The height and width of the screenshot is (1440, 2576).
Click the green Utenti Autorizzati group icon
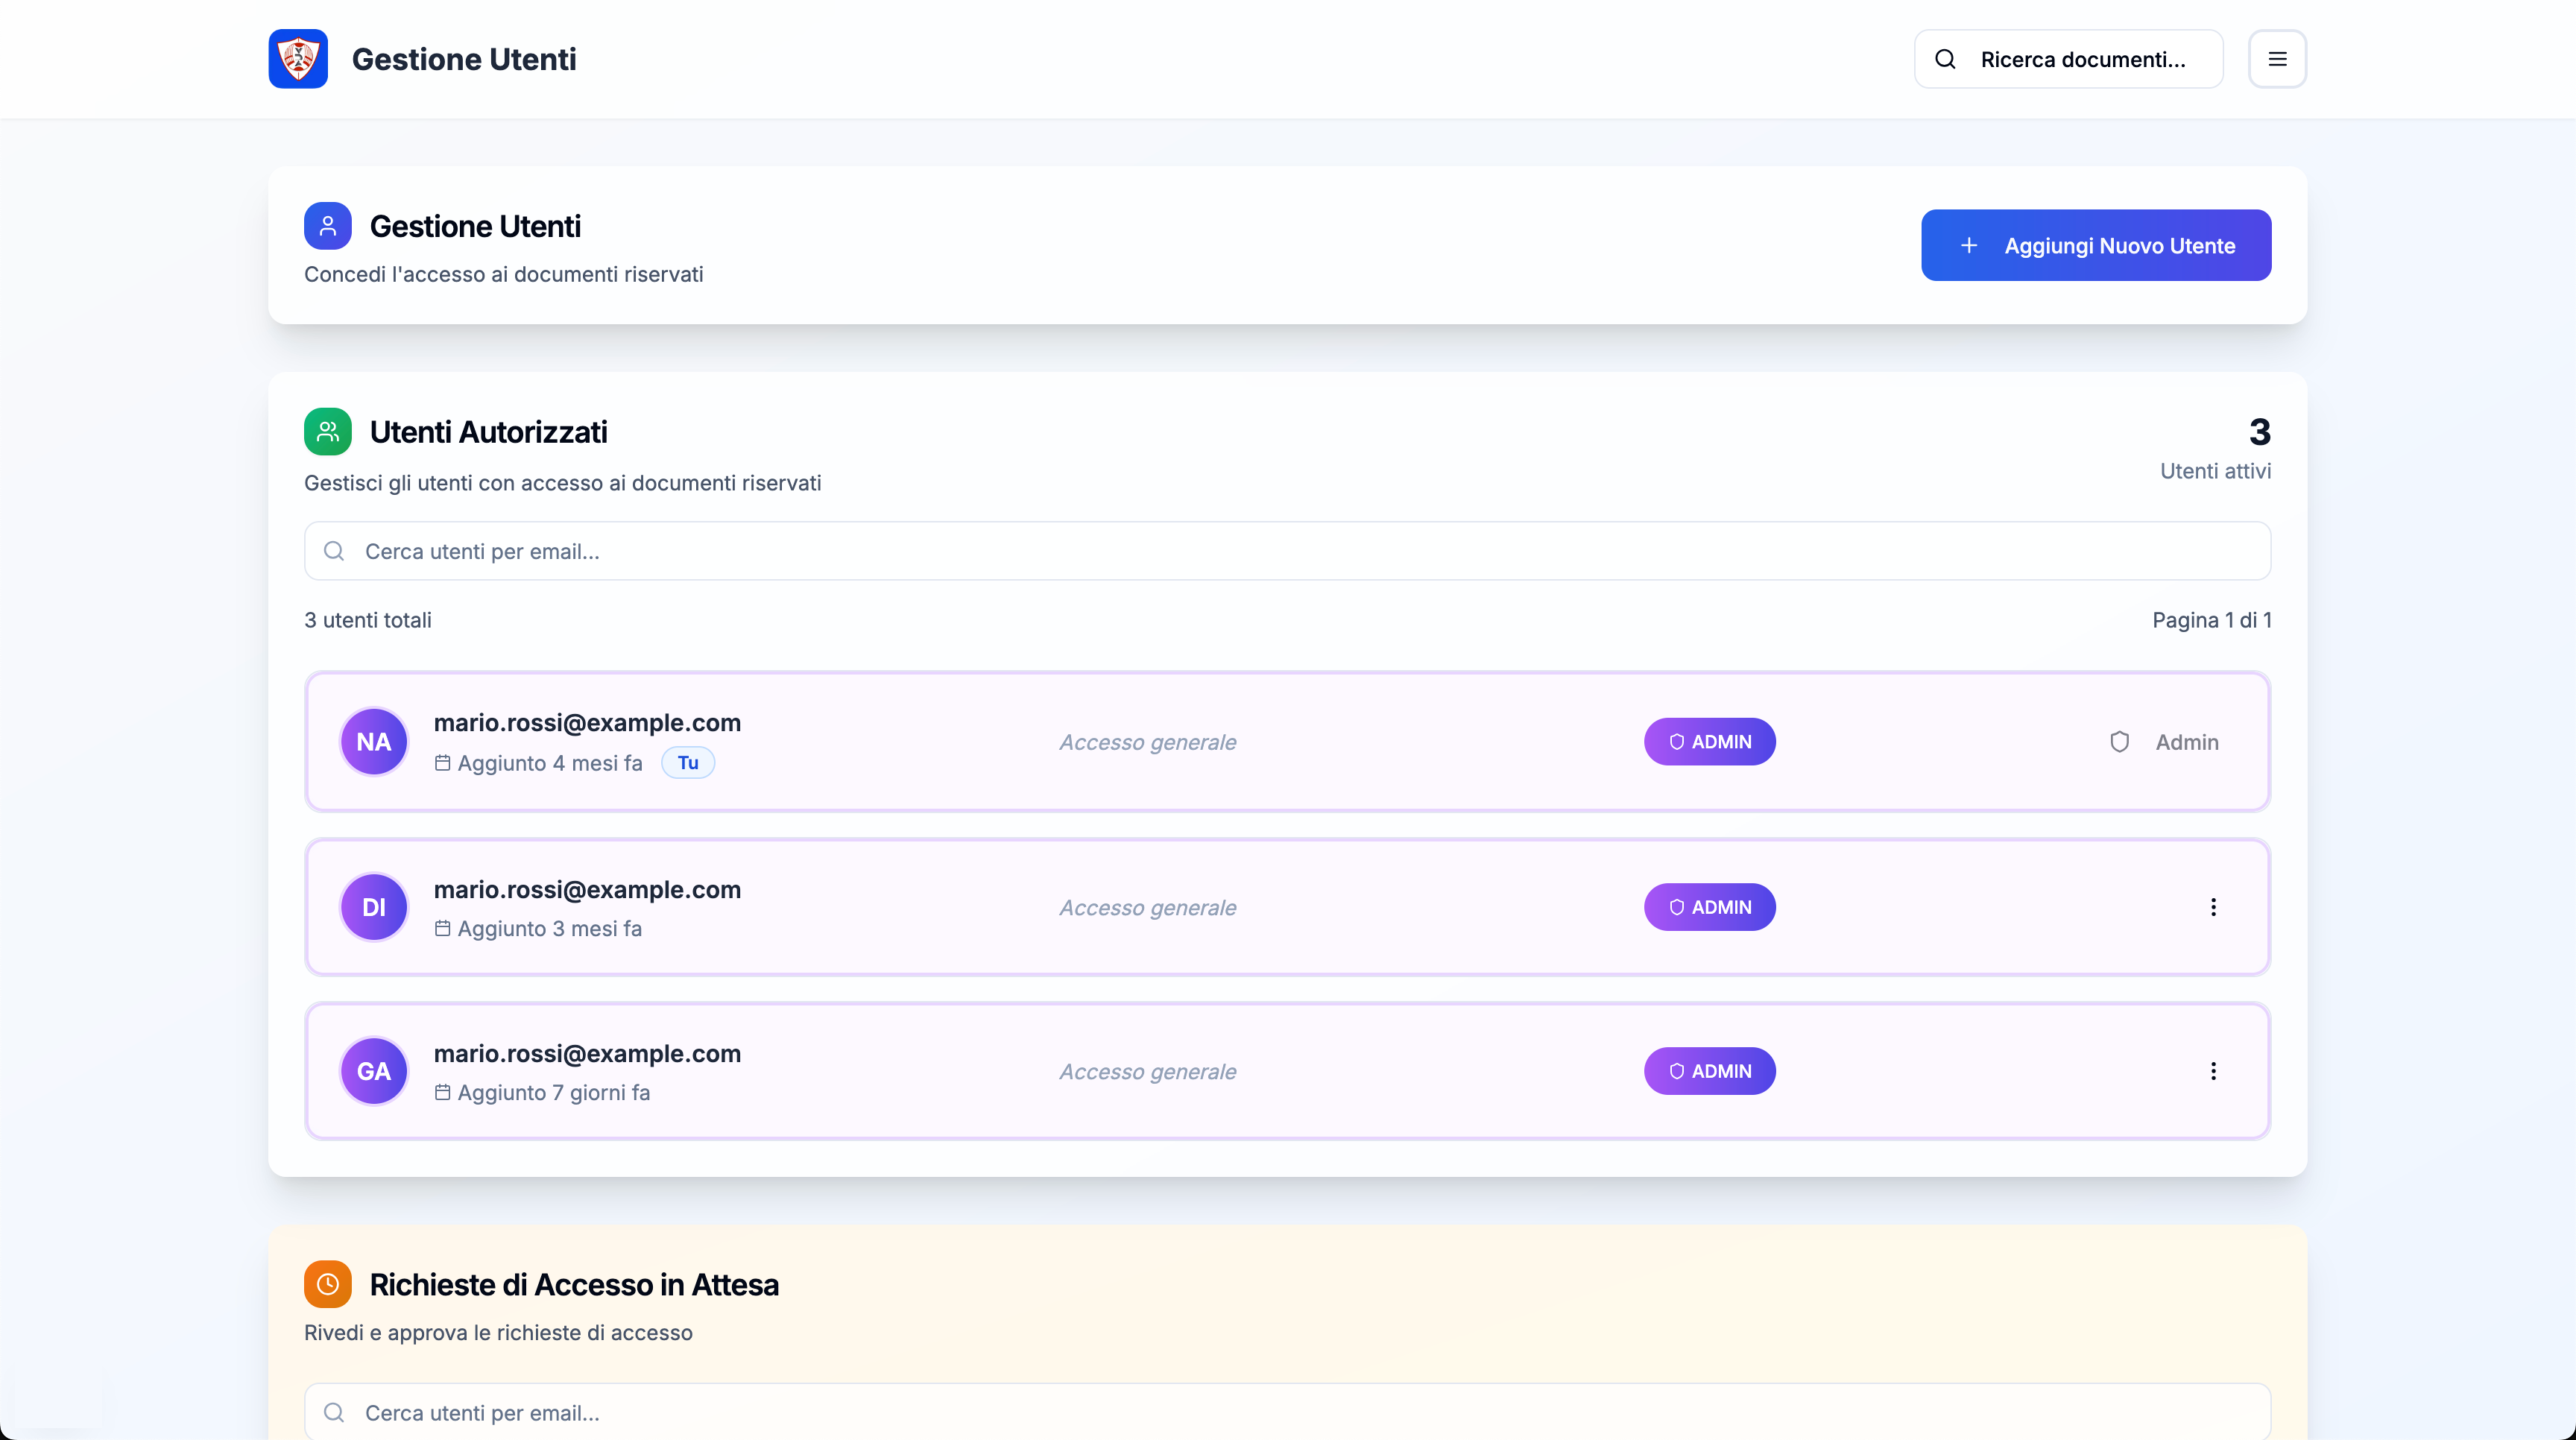click(x=327, y=432)
